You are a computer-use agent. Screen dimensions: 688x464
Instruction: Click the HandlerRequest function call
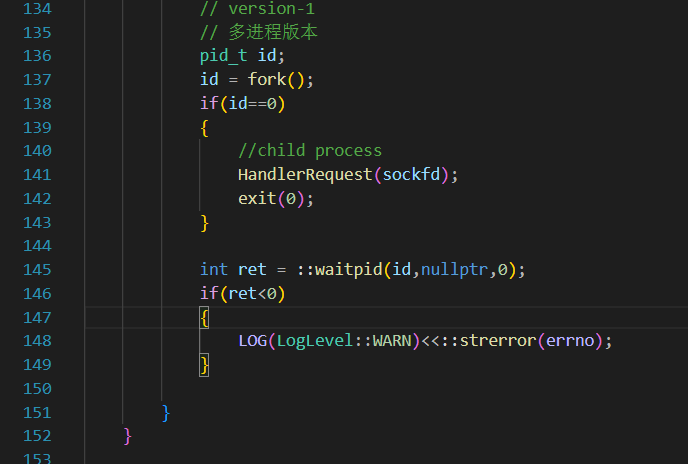click(x=305, y=175)
